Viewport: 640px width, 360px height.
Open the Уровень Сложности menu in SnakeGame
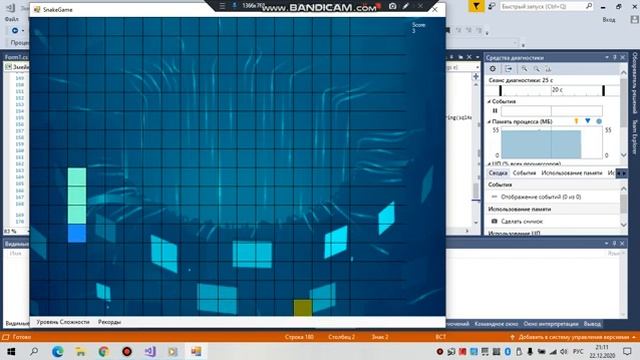(63, 322)
